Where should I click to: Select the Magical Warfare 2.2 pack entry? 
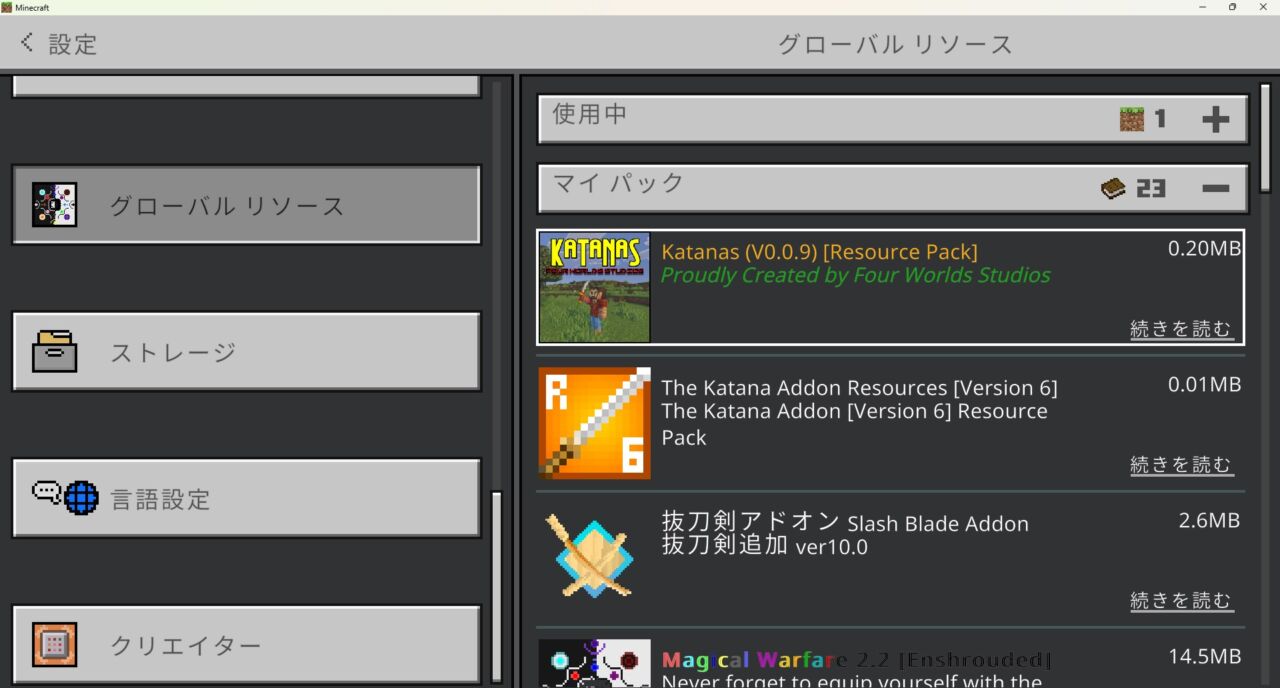coord(880,660)
